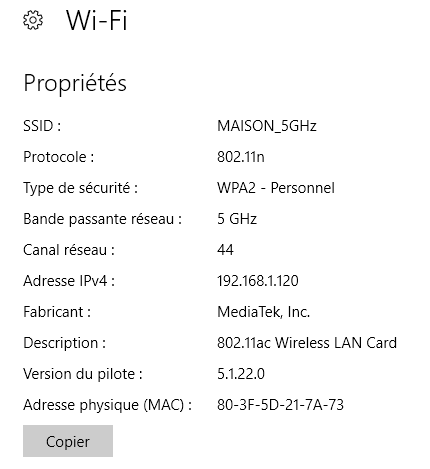Click the settings gear icon
The width and height of the screenshot is (430, 469).
tap(33, 20)
